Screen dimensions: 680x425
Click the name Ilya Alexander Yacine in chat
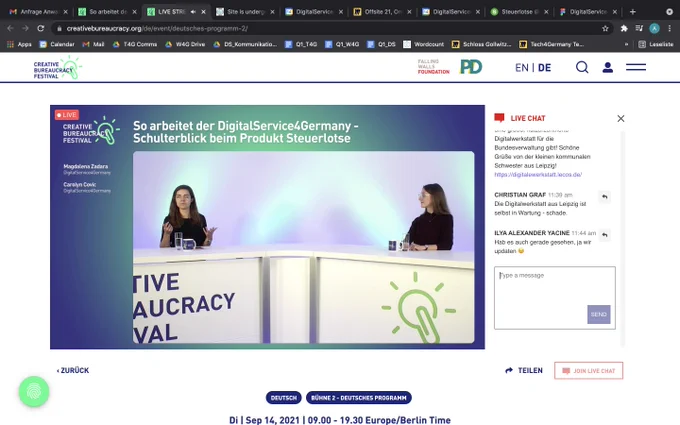pyautogui.click(x=532, y=233)
